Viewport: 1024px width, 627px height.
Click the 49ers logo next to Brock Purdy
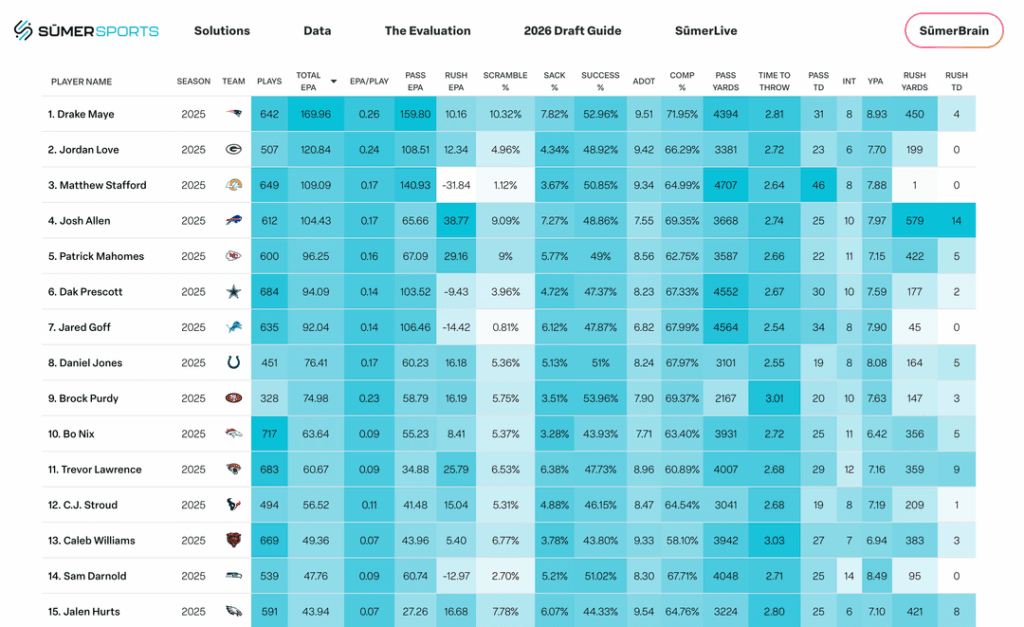point(233,398)
